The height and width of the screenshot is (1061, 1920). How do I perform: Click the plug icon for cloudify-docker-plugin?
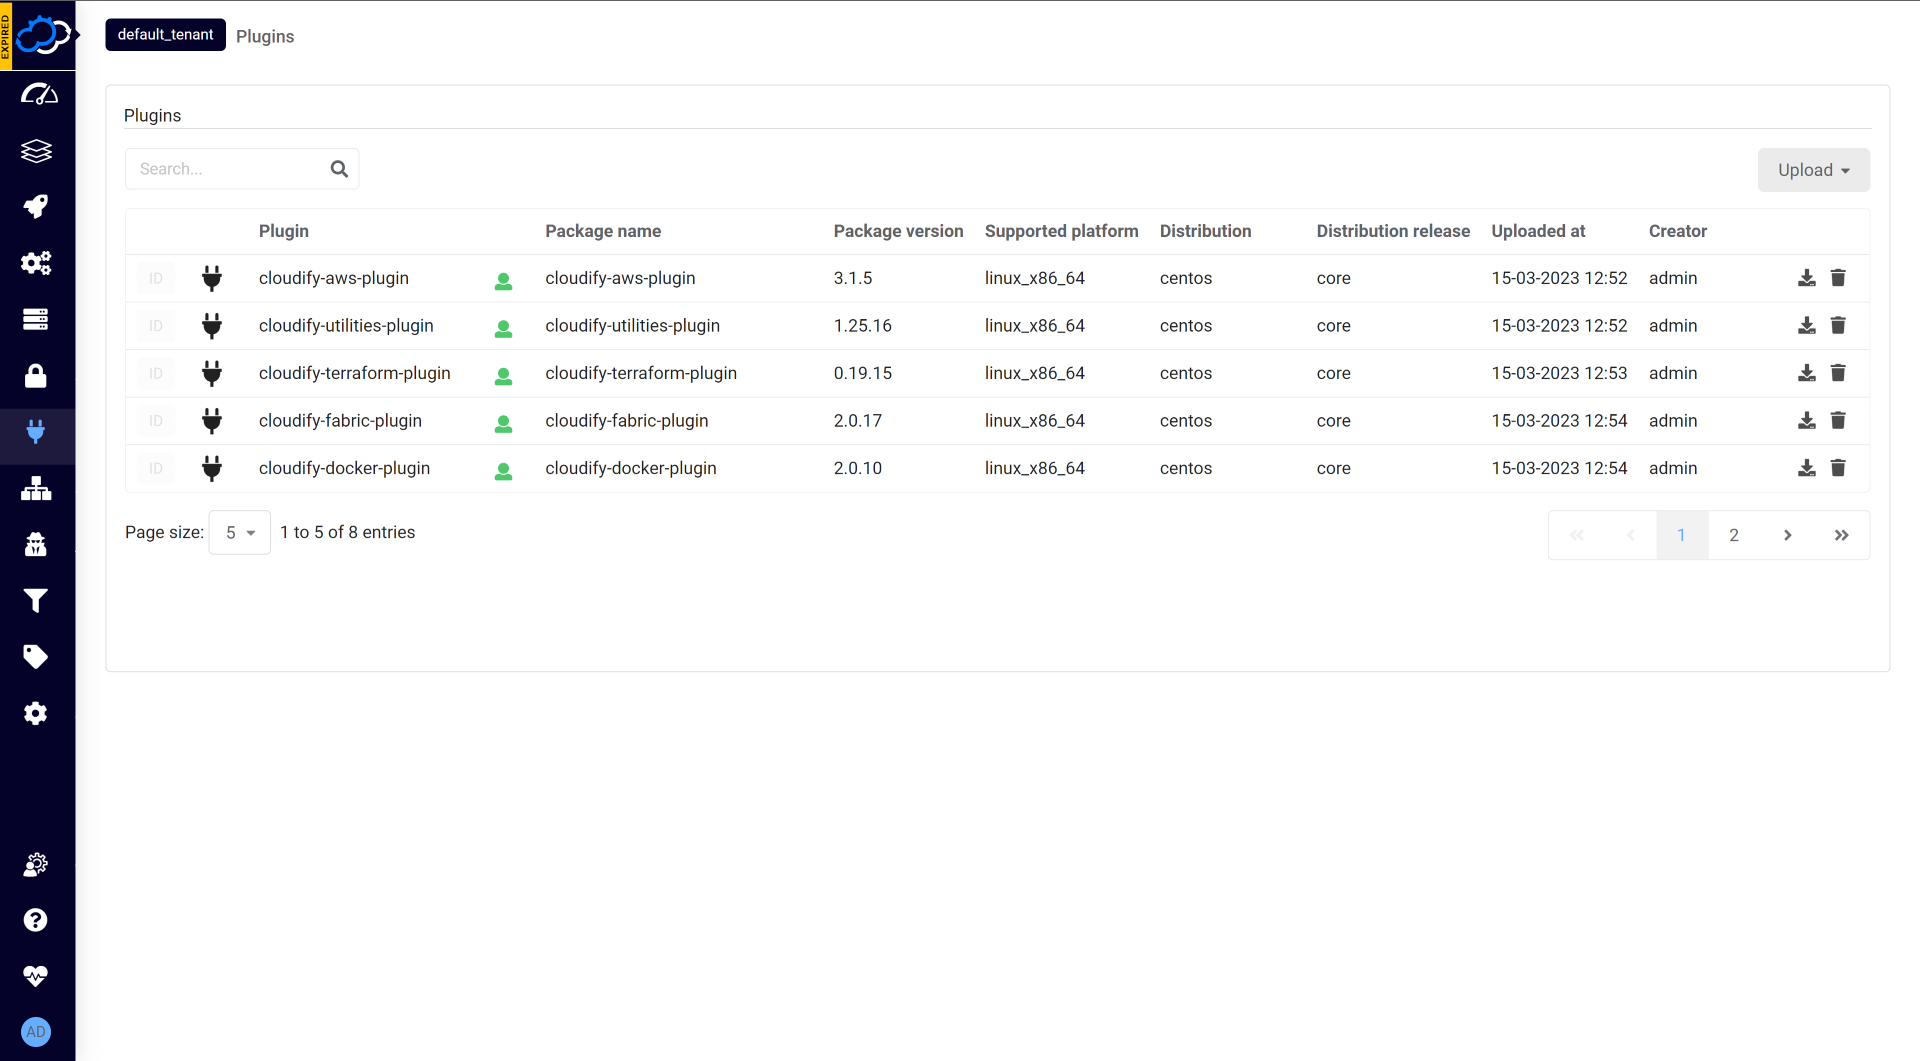212,468
